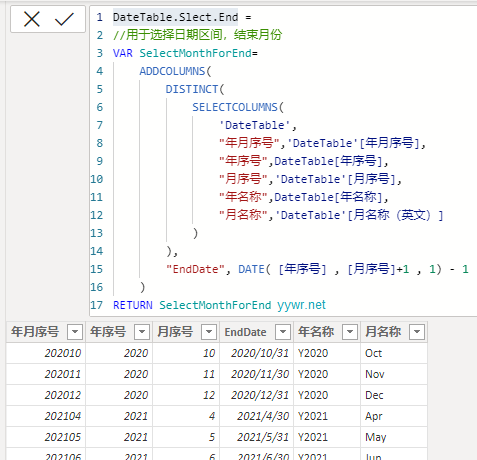The width and height of the screenshot is (477, 460).
Task: Click SELECTCOLUMNS function on line 6
Action: point(235,107)
